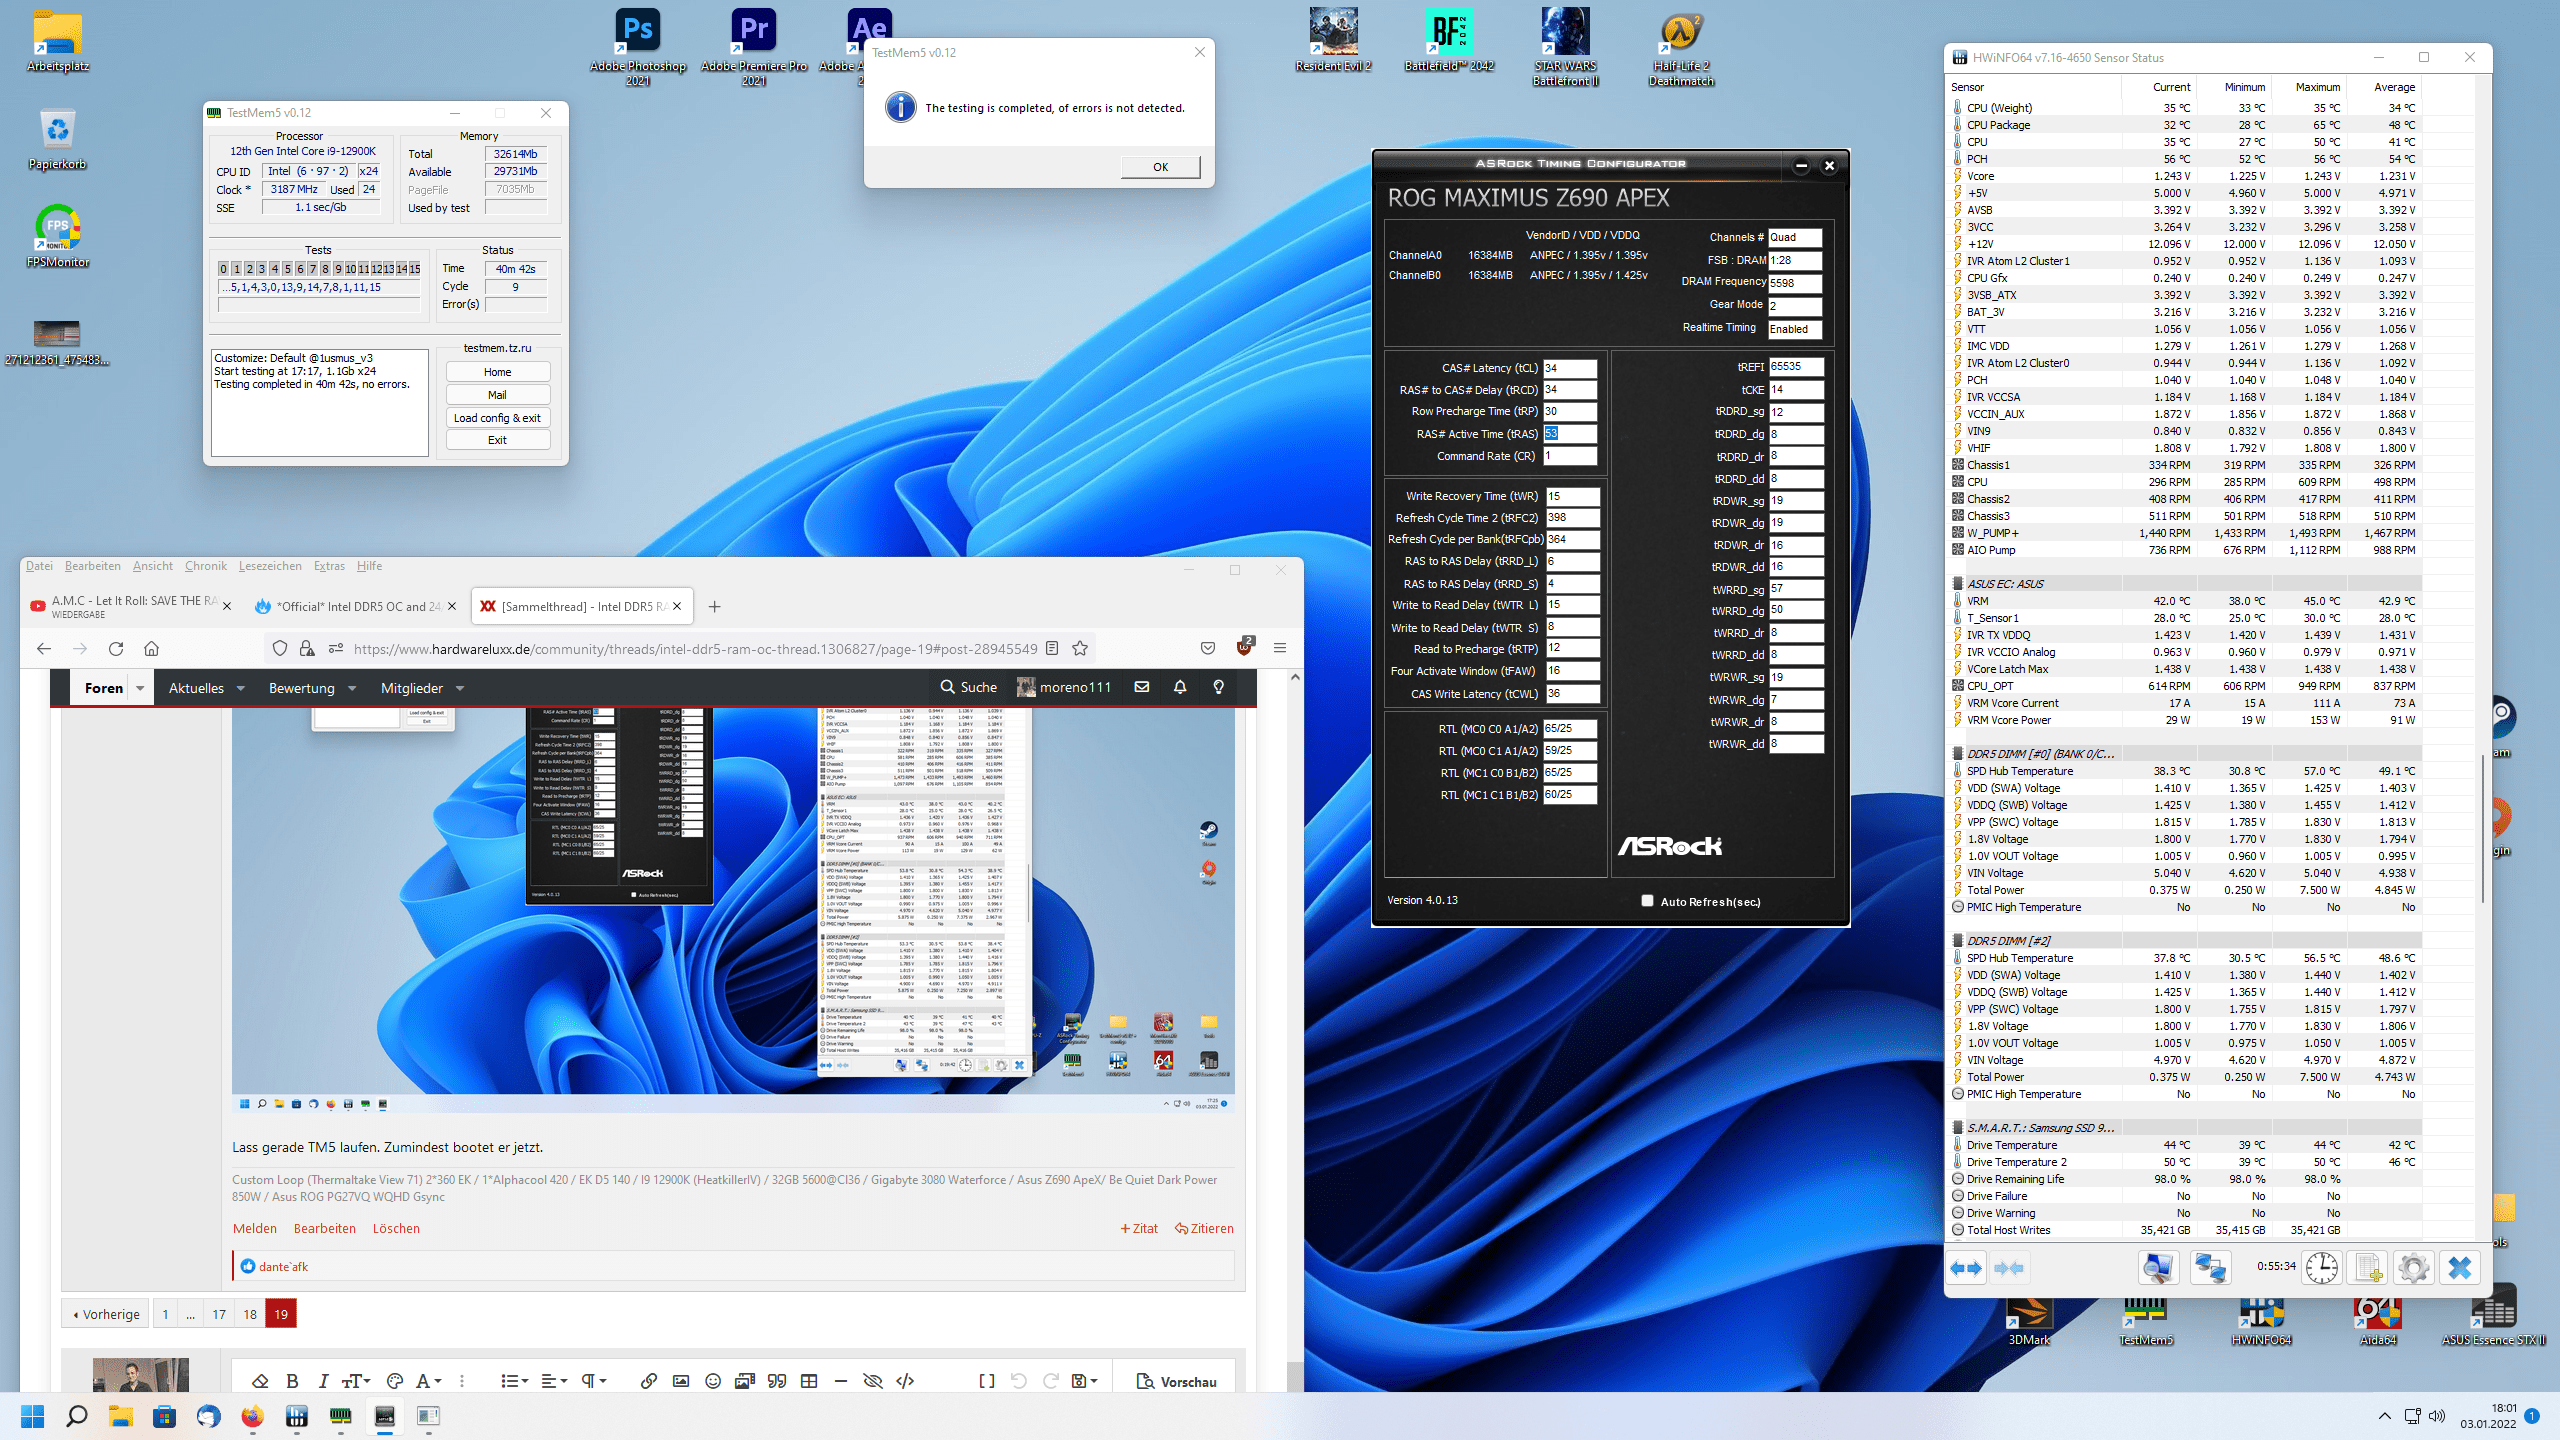Open taskbar Search magnifier
This screenshot has width=2560, height=1440.
click(x=76, y=1416)
